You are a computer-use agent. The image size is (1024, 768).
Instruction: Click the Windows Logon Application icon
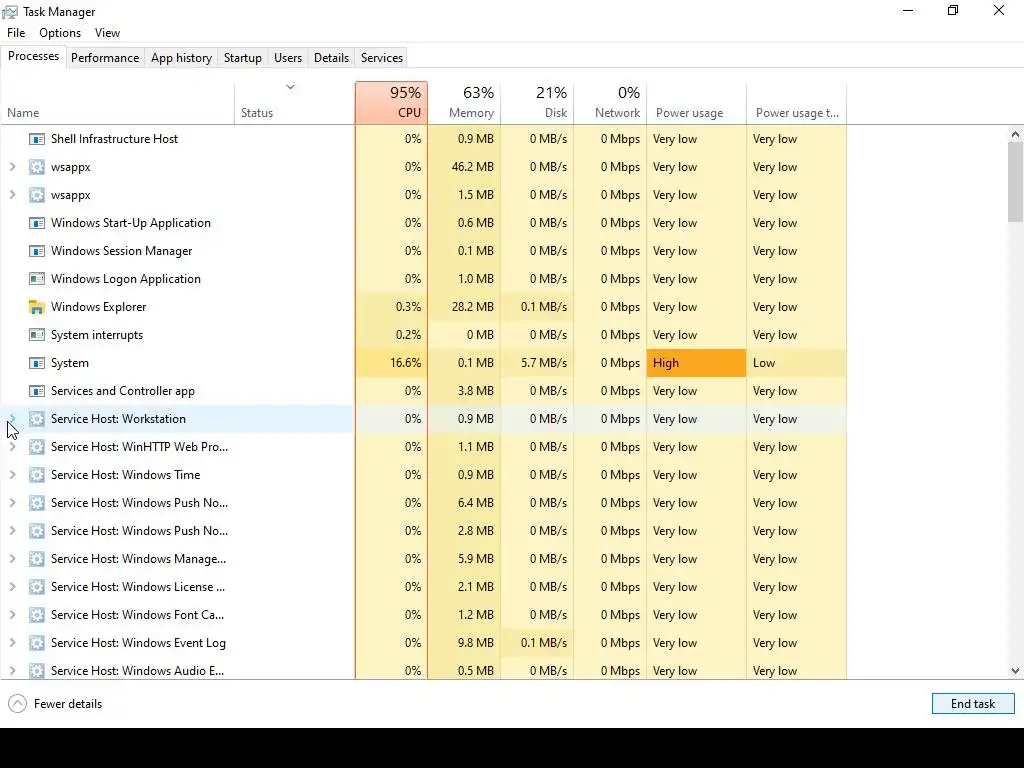point(37,279)
